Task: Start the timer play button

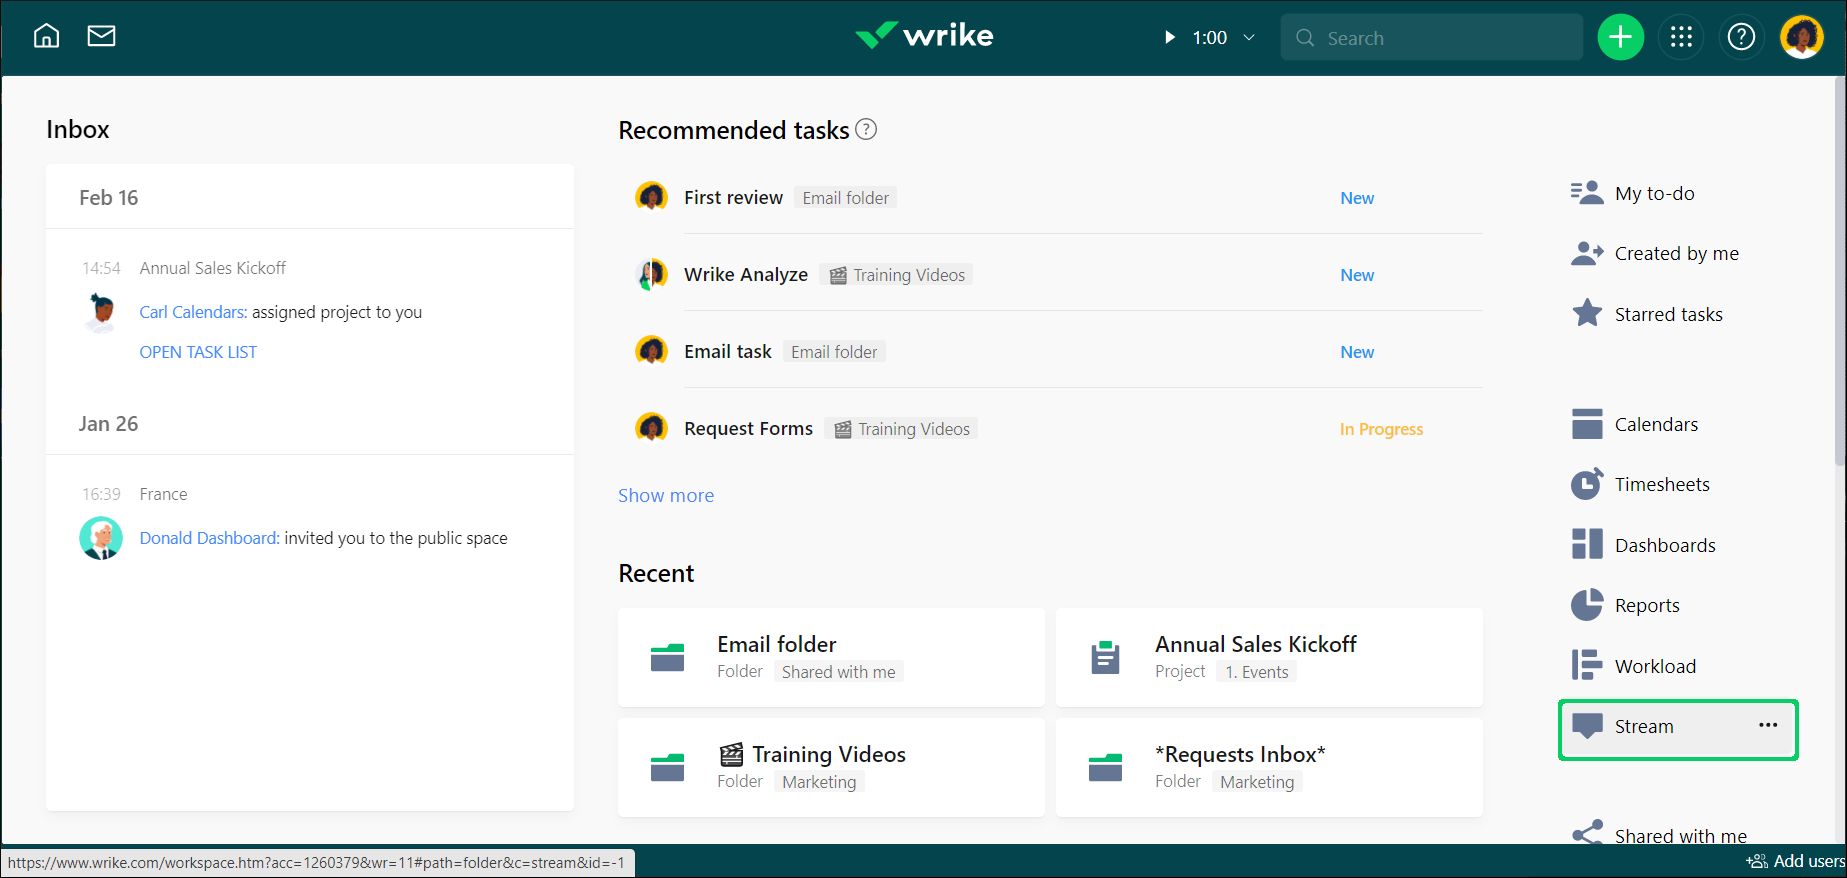Action: [x=1170, y=37]
